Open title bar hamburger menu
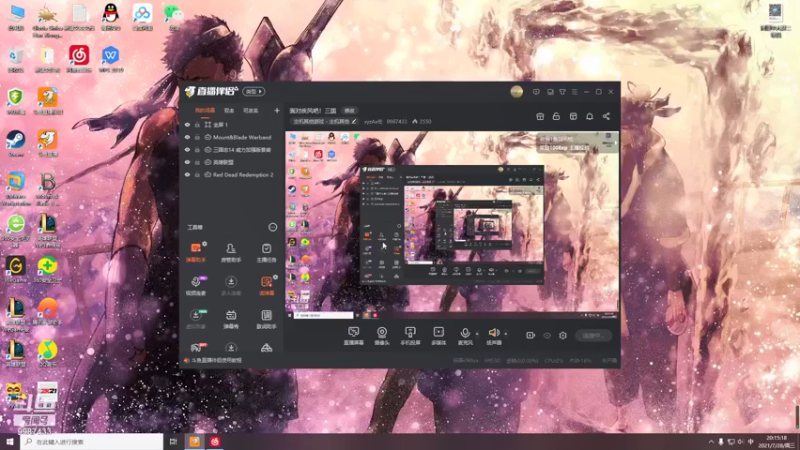Screen dimensions: 800x450 [574, 92]
